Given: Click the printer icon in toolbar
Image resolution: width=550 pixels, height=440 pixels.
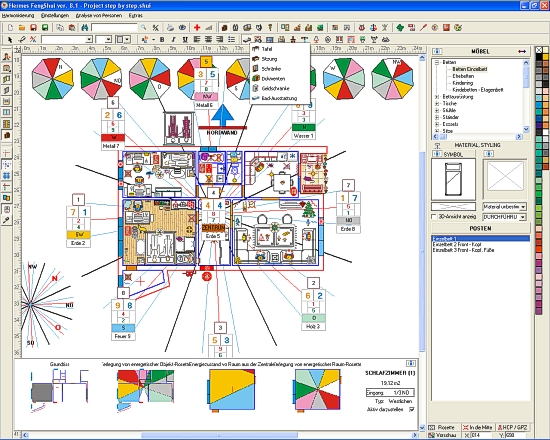Looking at the screenshot, I should [170, 27].
